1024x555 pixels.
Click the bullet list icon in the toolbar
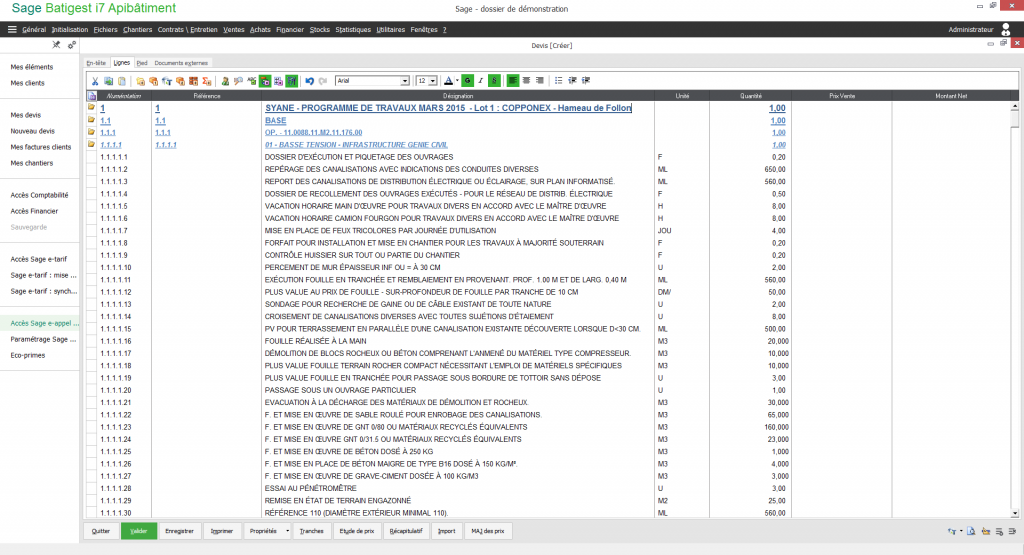(x=558, y=81)
